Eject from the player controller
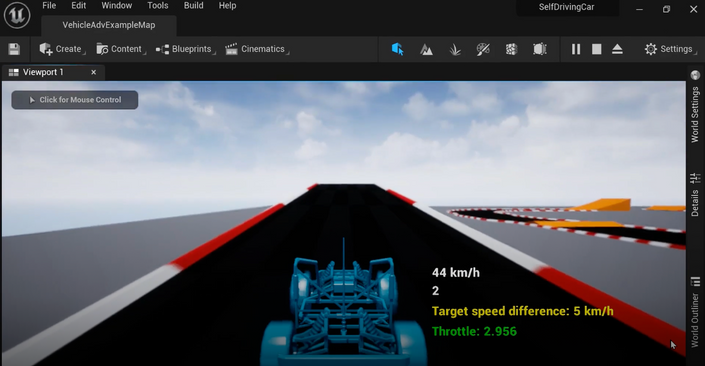Viewport: 705px width, 366px height. (617, 49)
